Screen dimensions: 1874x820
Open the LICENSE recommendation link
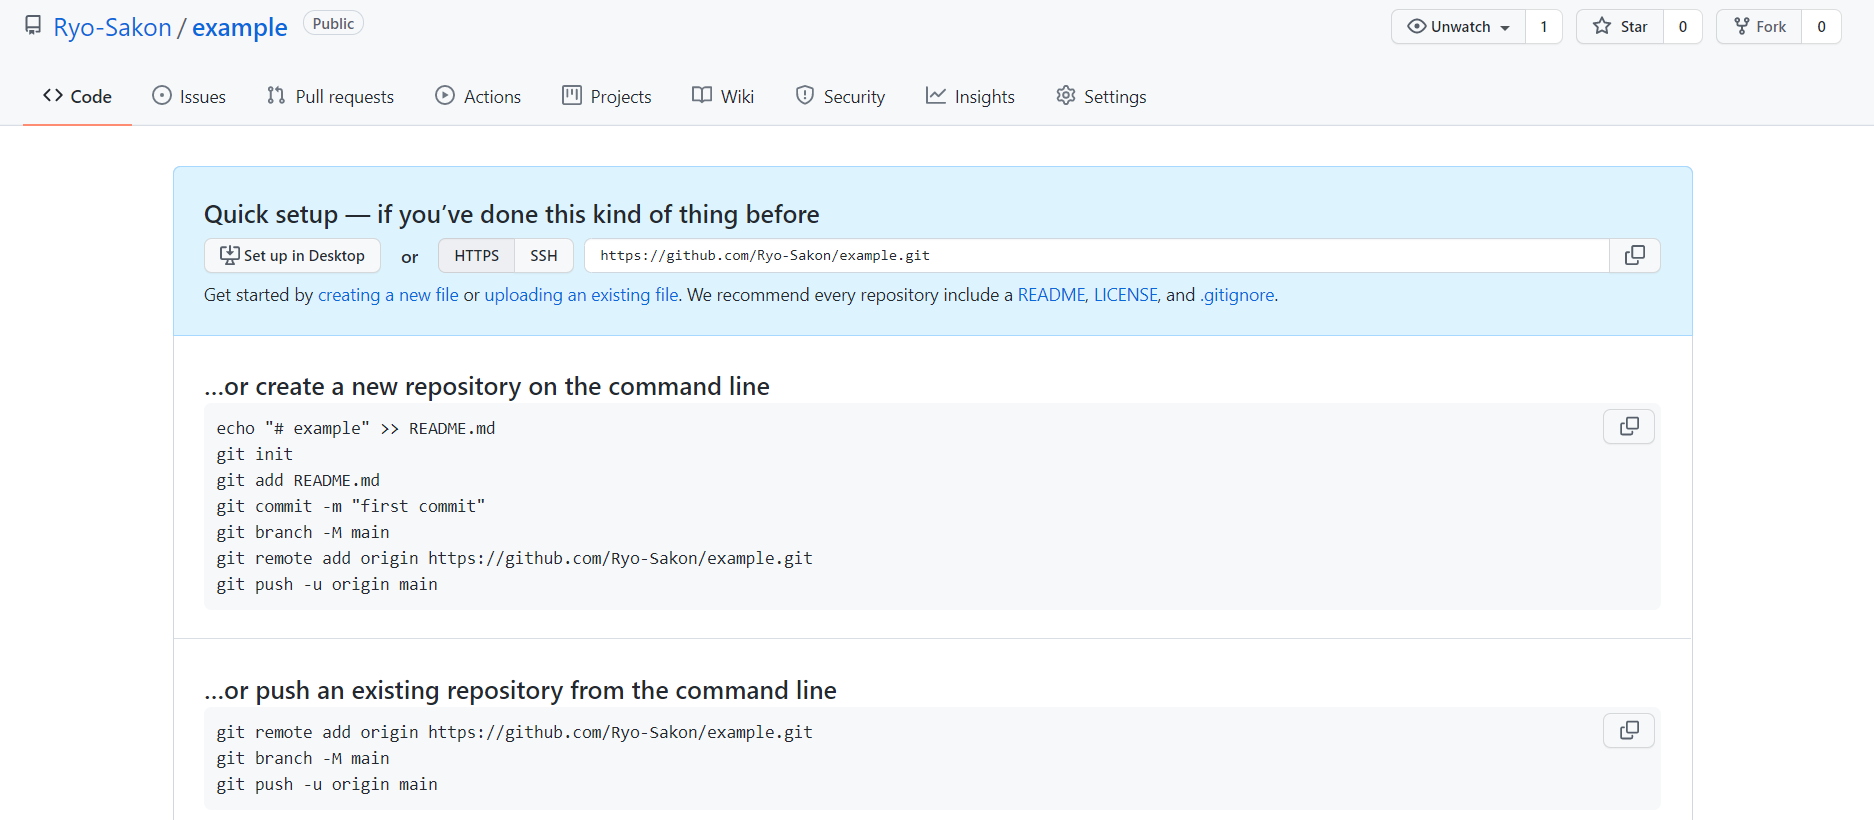point(1125,295)
